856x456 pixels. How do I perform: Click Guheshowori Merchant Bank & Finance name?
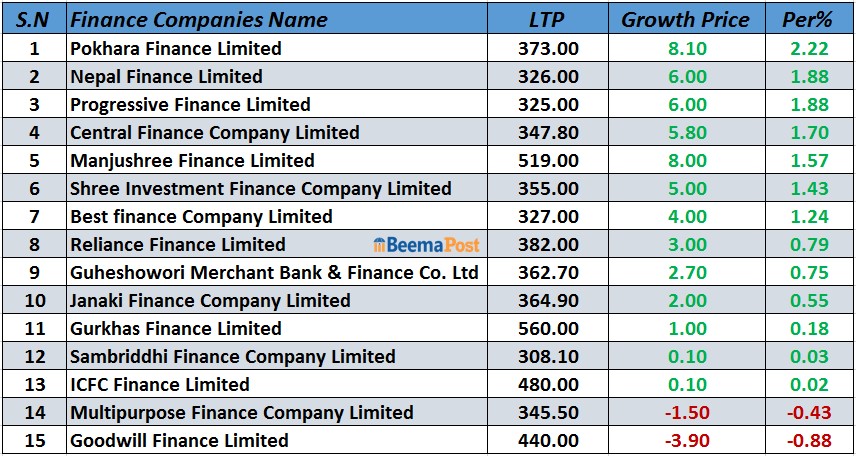click(274, 273)
